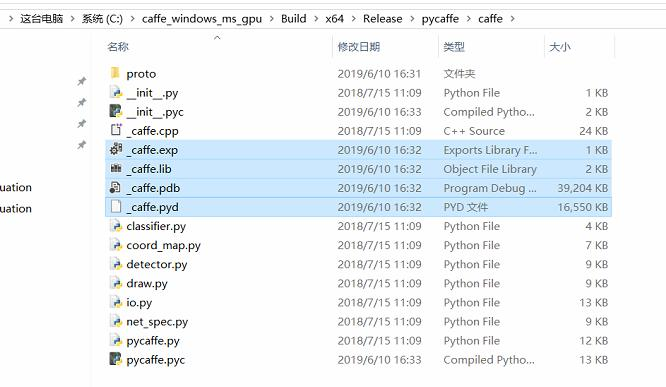Select file name detector.py
The image size is (666, 387).
pos(157,265)
